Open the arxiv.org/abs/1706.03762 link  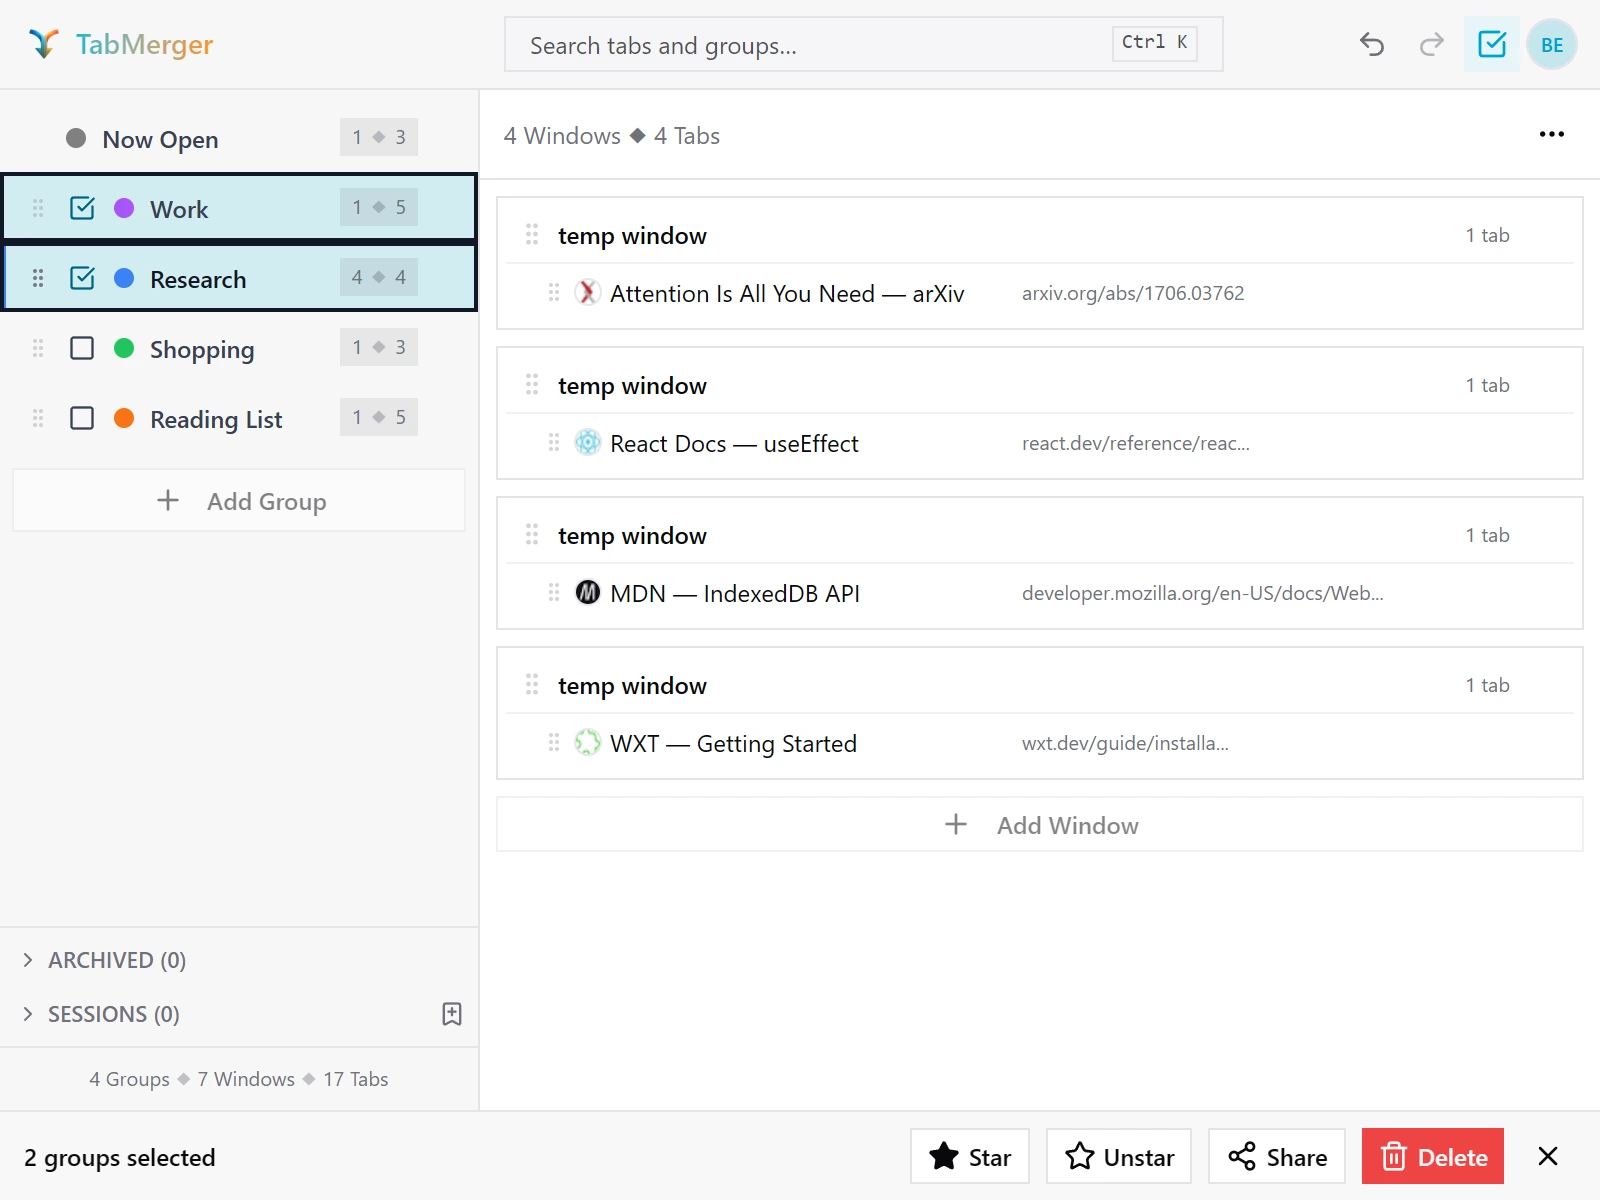click(x=1133, y=293)
